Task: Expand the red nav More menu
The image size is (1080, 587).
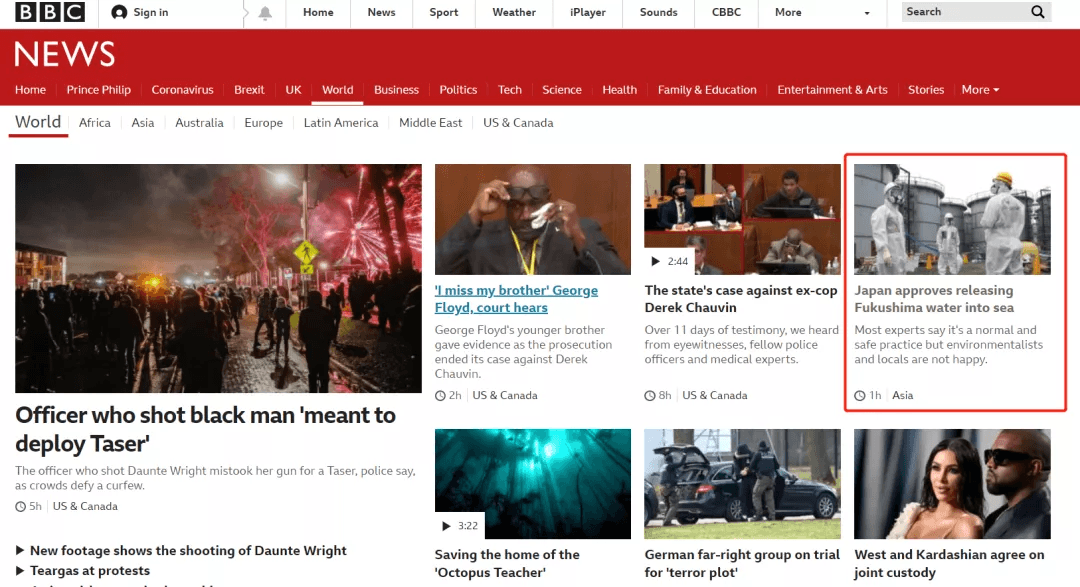Action: coord(980,90)
